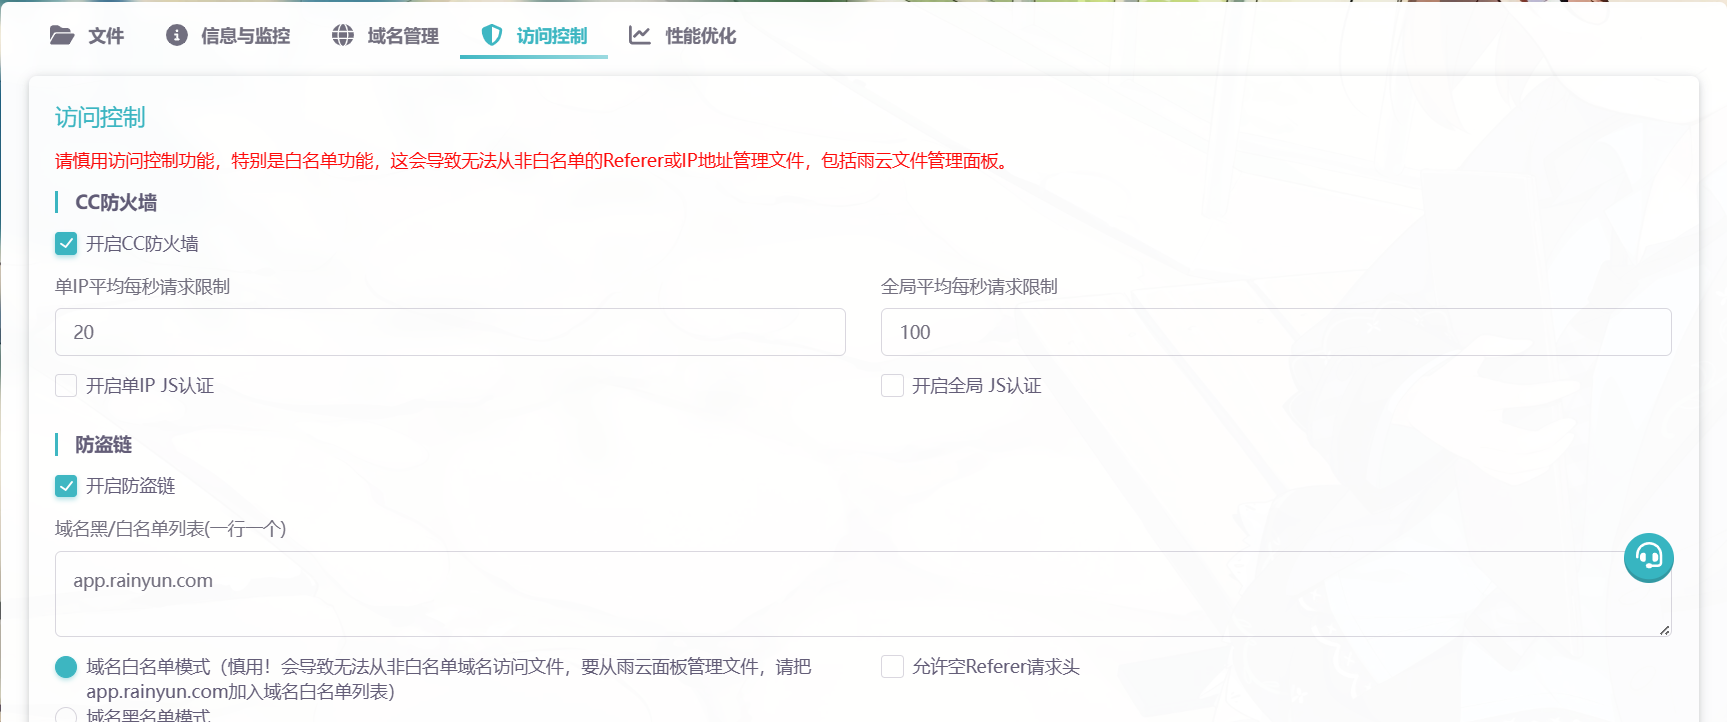Switch to the 文件 tab
Image resolution: width=1727 pixels, height=722 pixels.
(x=105, y=36)
